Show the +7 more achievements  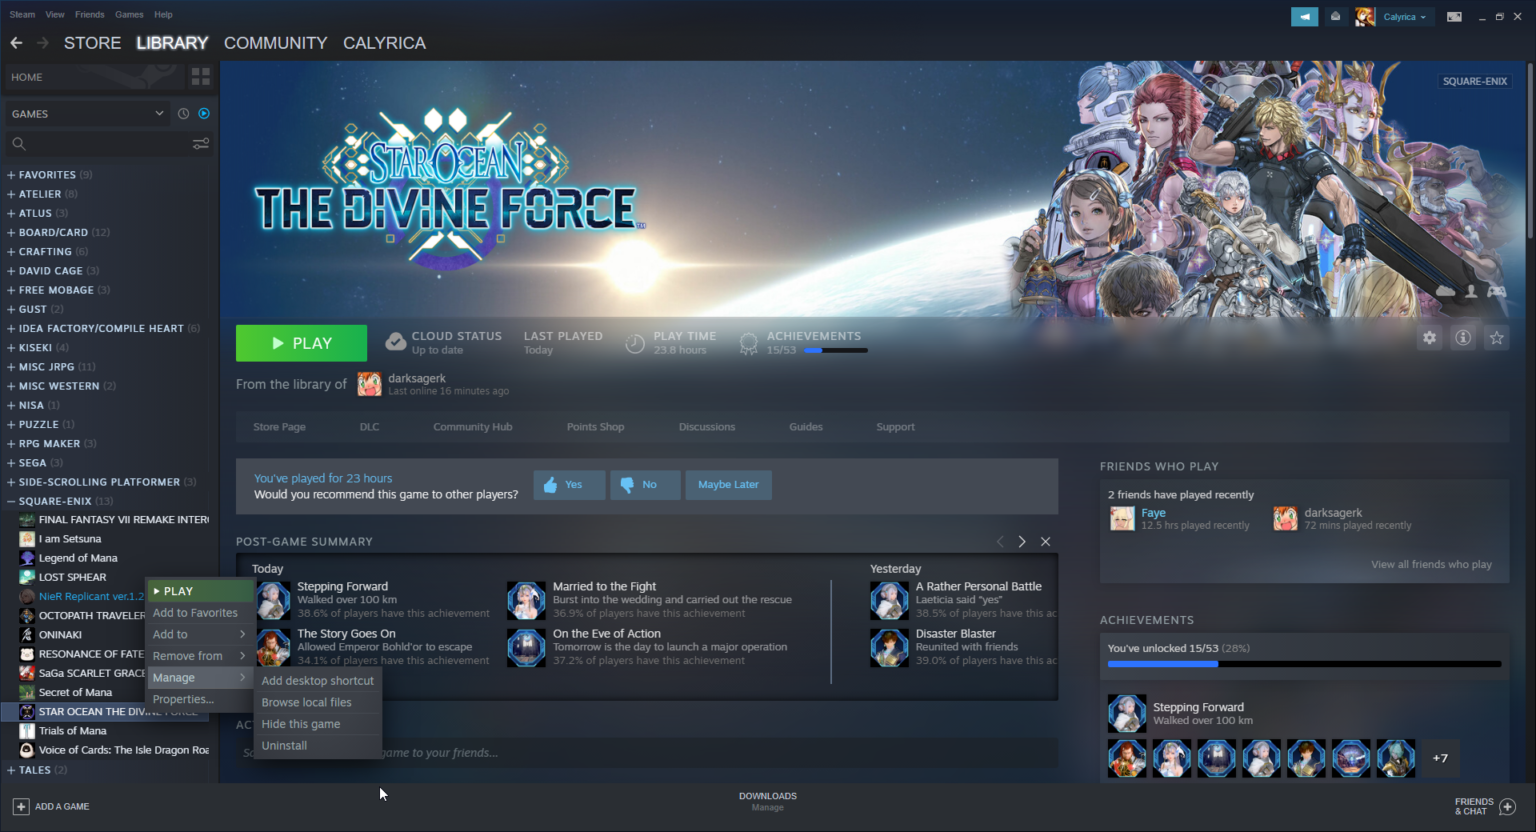1440,758
